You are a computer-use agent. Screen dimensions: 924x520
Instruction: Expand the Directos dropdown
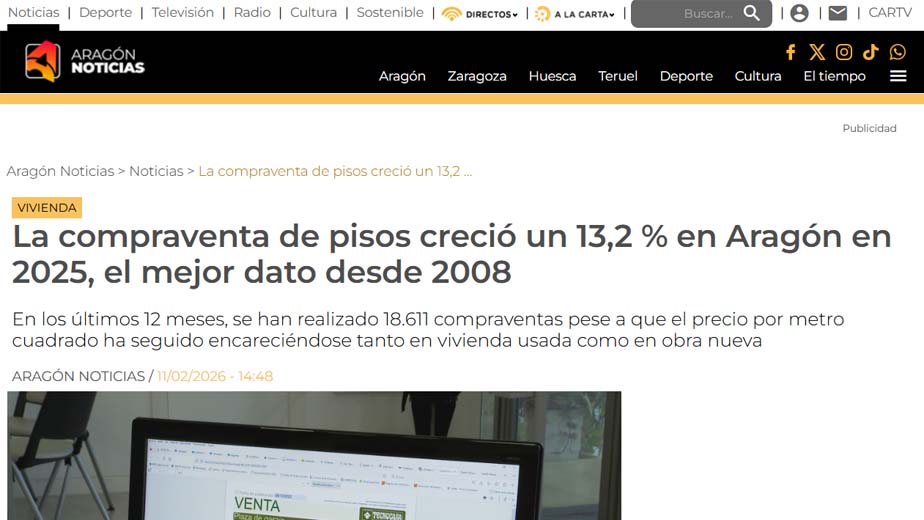pyautogui.click(x=480, y=14)
